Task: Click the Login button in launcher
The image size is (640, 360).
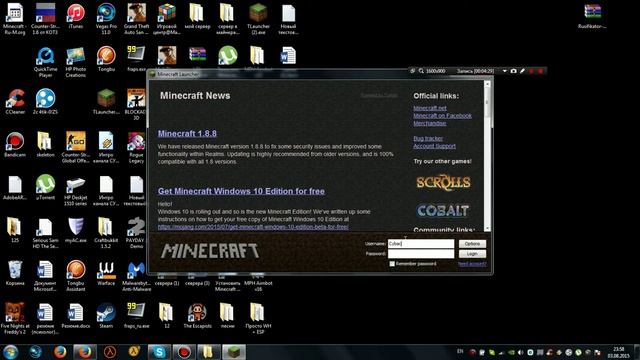Action: [472, 254]
